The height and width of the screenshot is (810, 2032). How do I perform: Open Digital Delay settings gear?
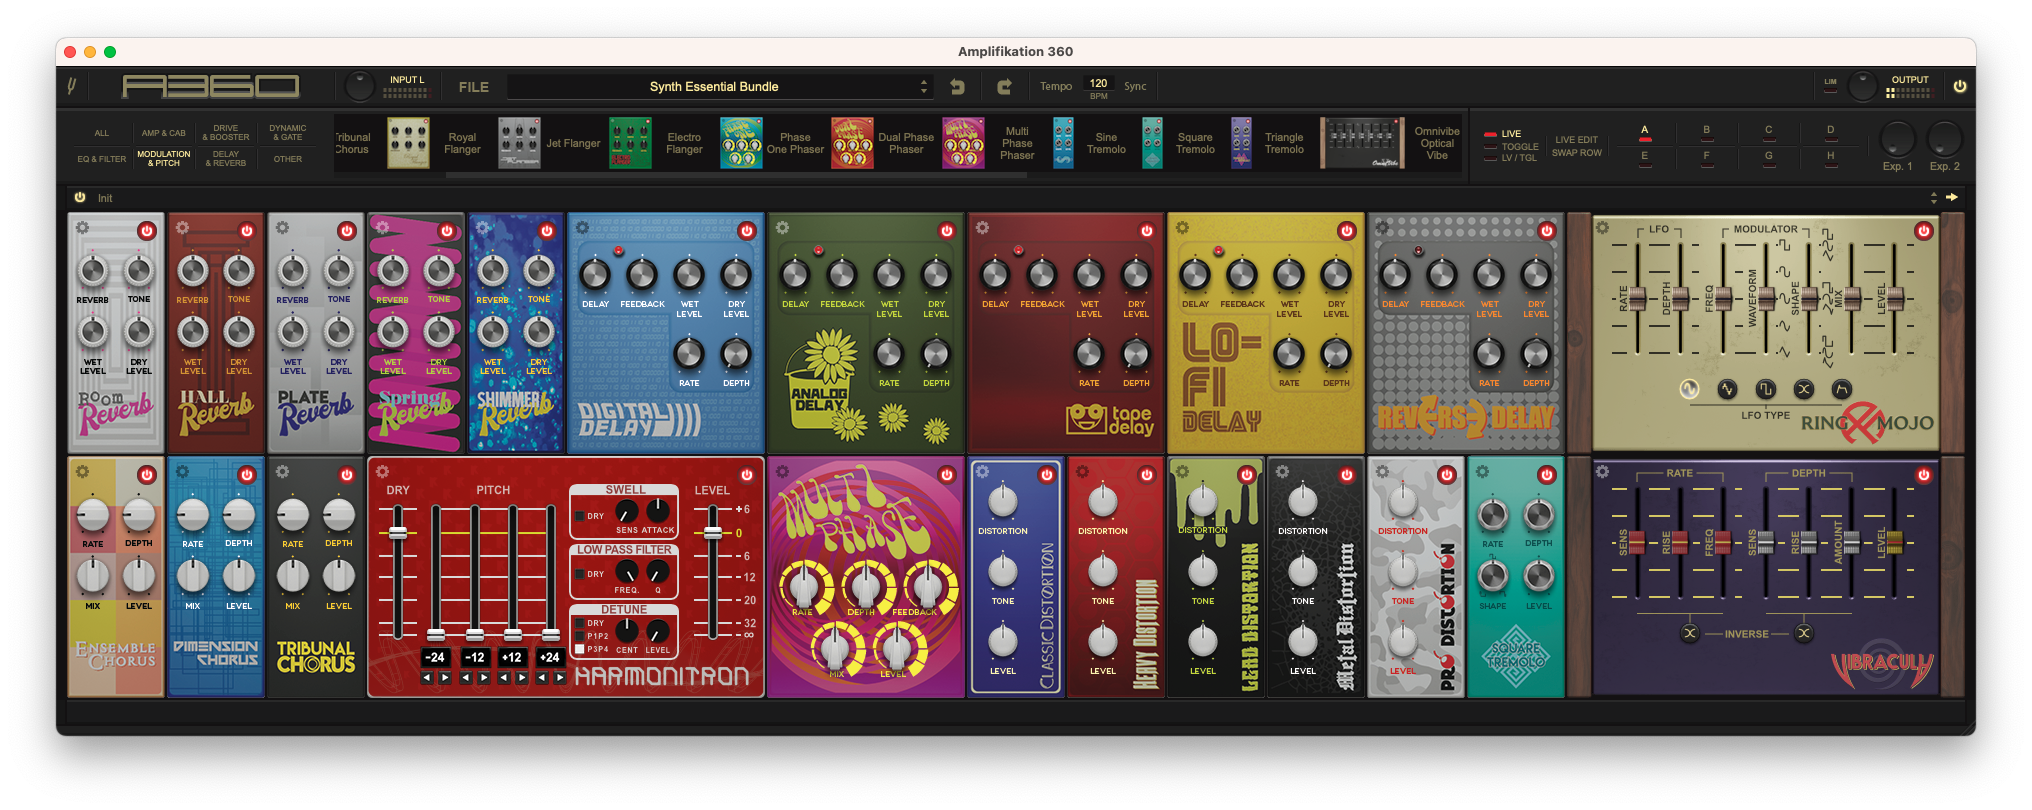[582, 228]
